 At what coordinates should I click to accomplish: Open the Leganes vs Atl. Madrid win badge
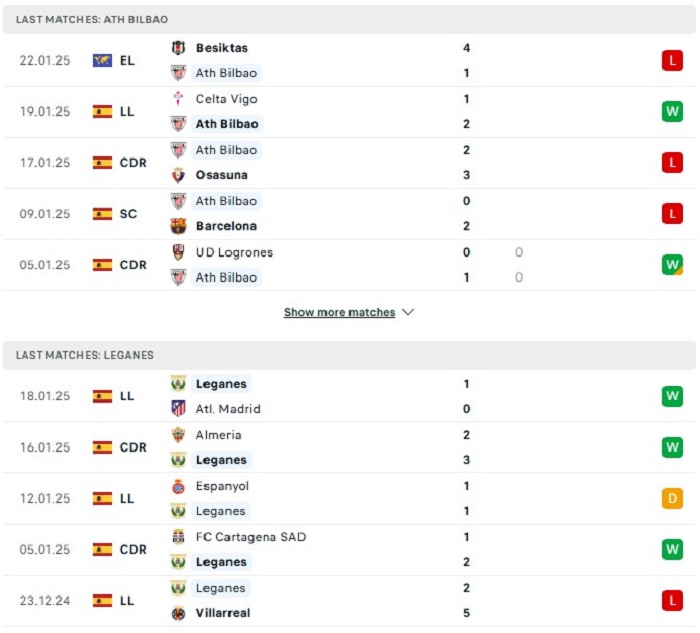672,396
